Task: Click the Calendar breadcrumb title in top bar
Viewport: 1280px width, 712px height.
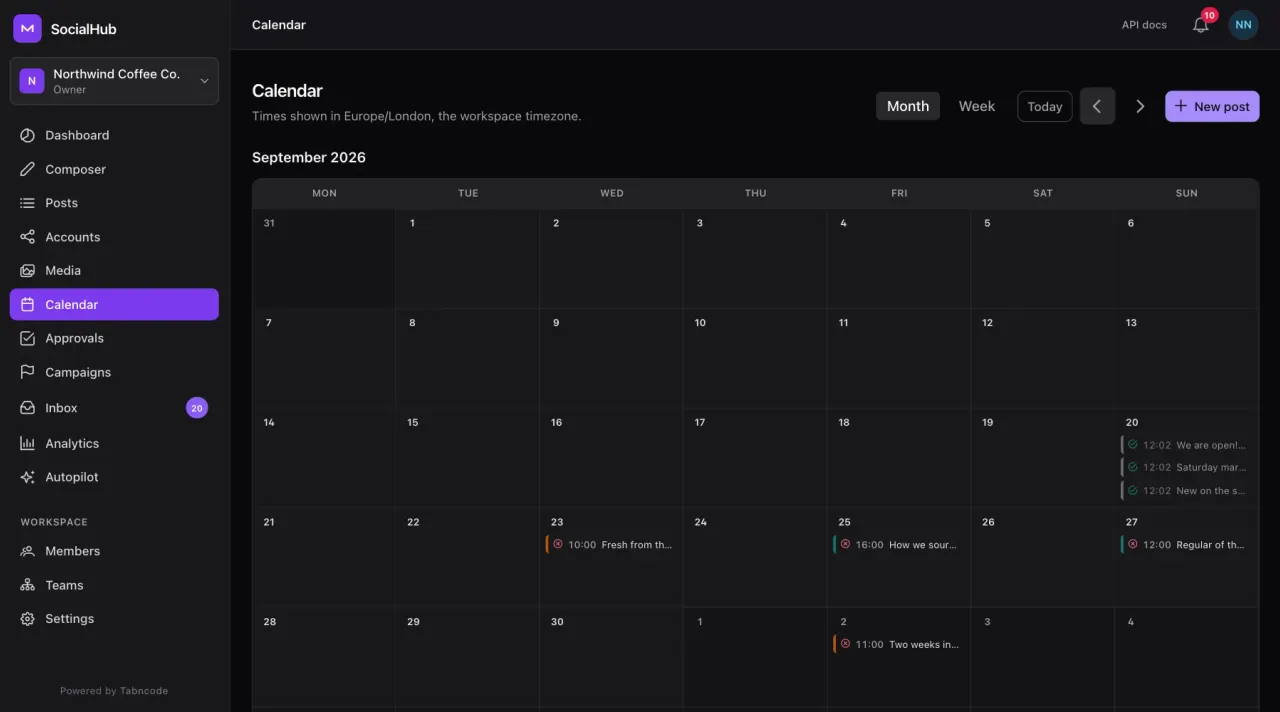Action: 279,25
